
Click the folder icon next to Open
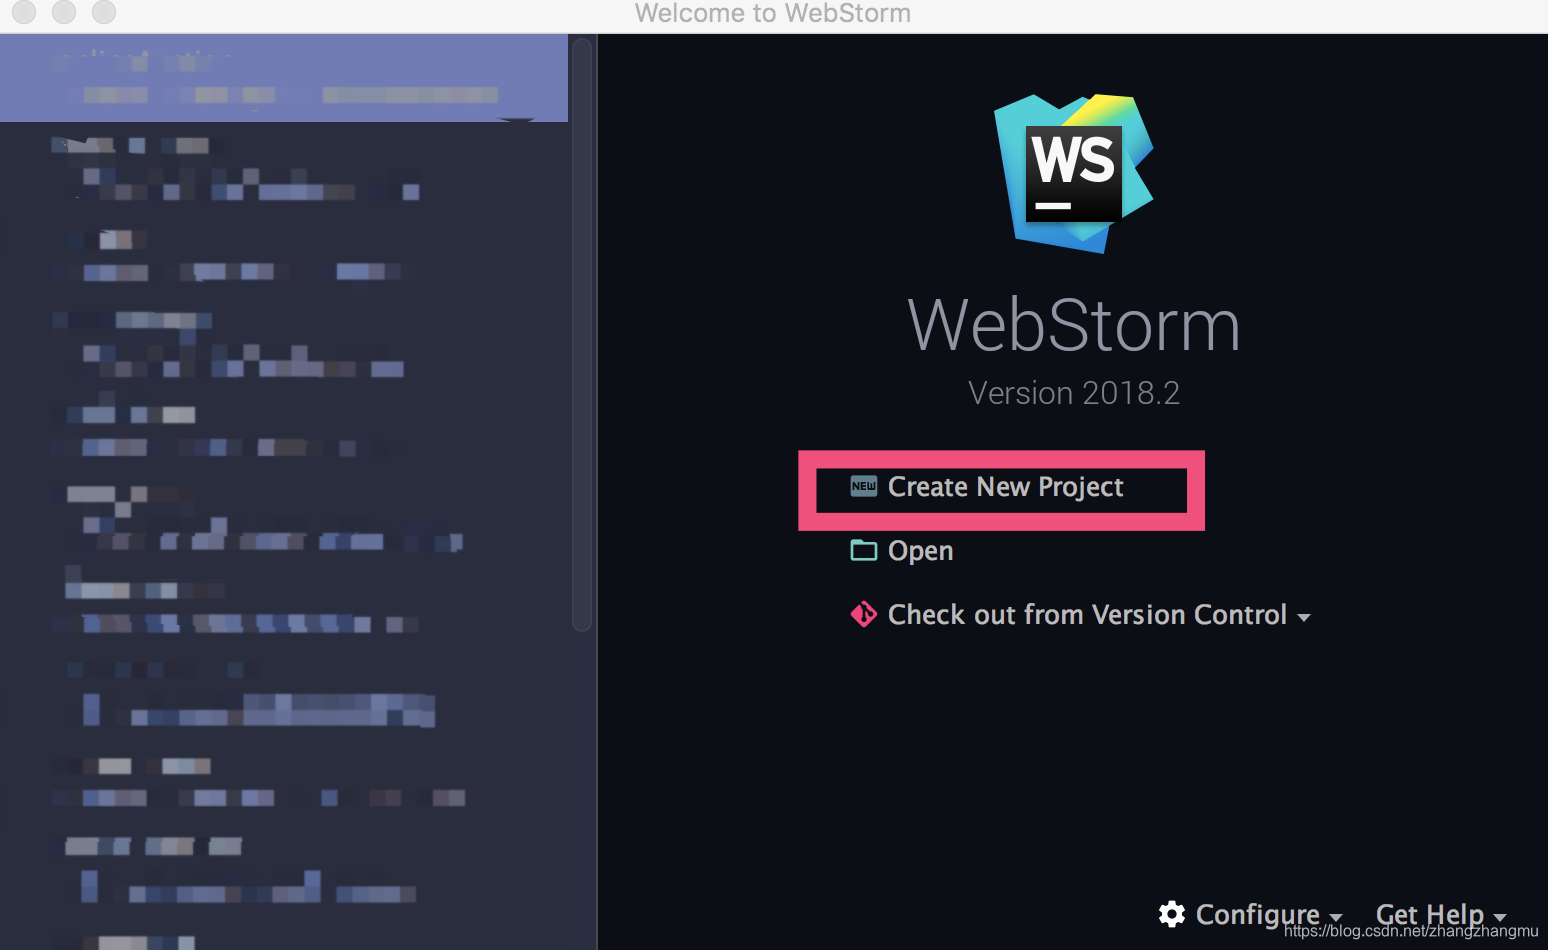[863, 550]
